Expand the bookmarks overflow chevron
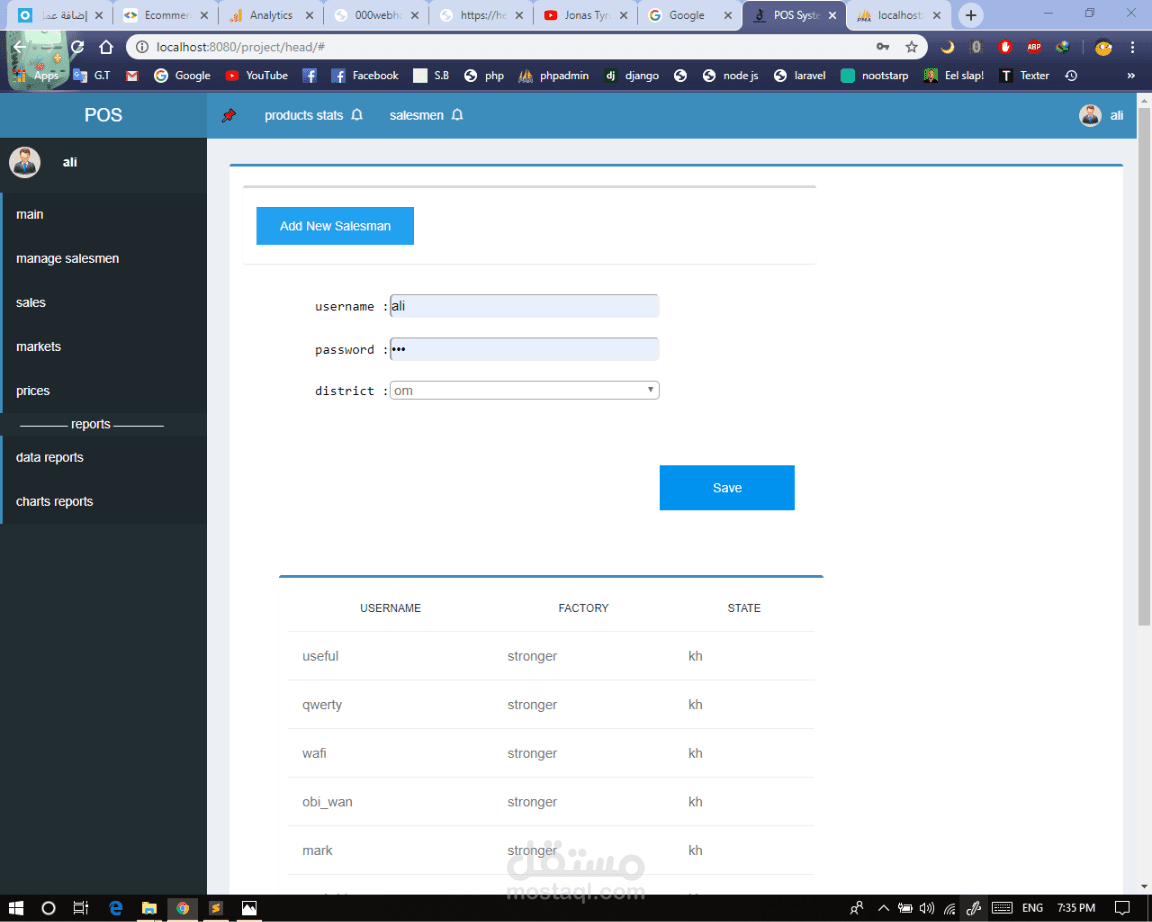This screenshot has width=1152, height=922. coord(1131,76)
